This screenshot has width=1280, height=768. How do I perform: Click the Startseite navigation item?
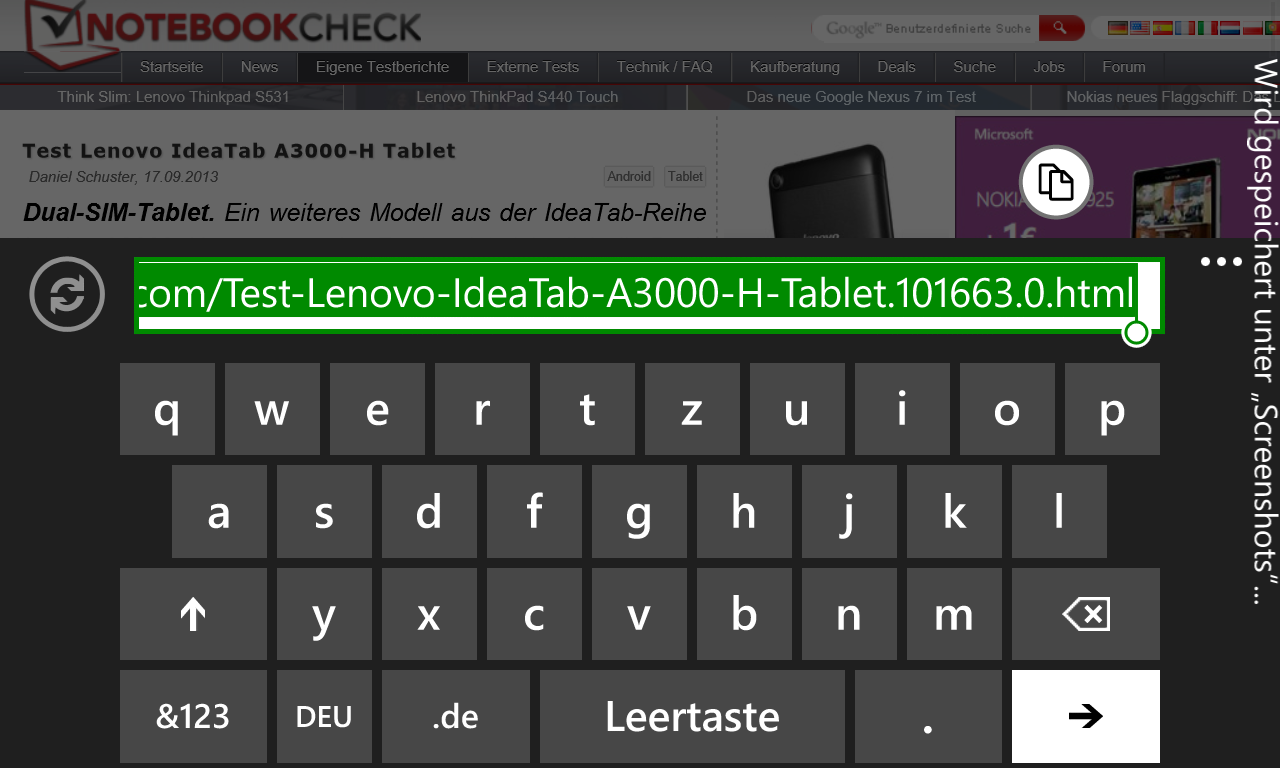click(171, 67)
